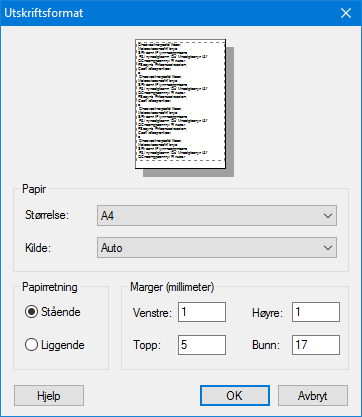Image resolution: width=362 pixels, height=417 pixels.
Task: Click the Stående label text
Action: [61, 312]
